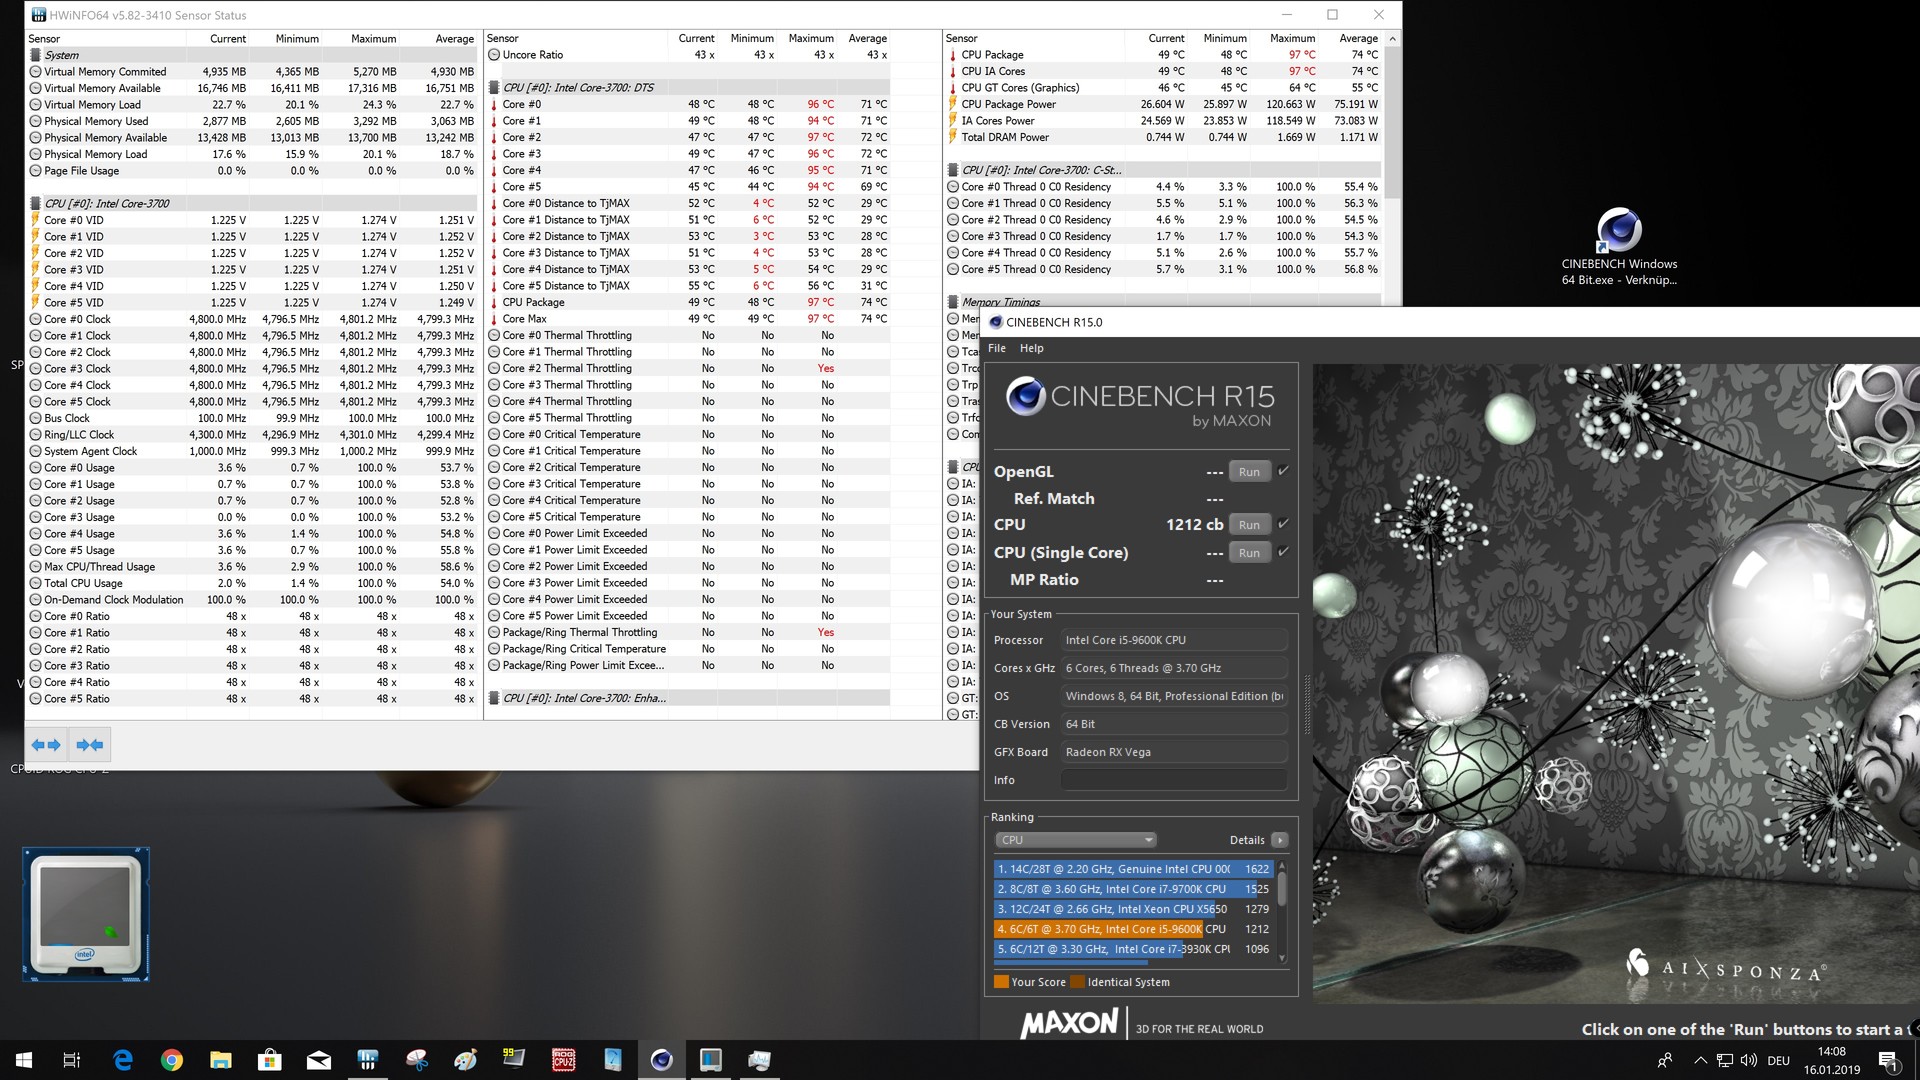The height and width of the screenshot is (1080, 1920).
Task: Launch Microsoft Edge from taskbar
Action: 123,1060
